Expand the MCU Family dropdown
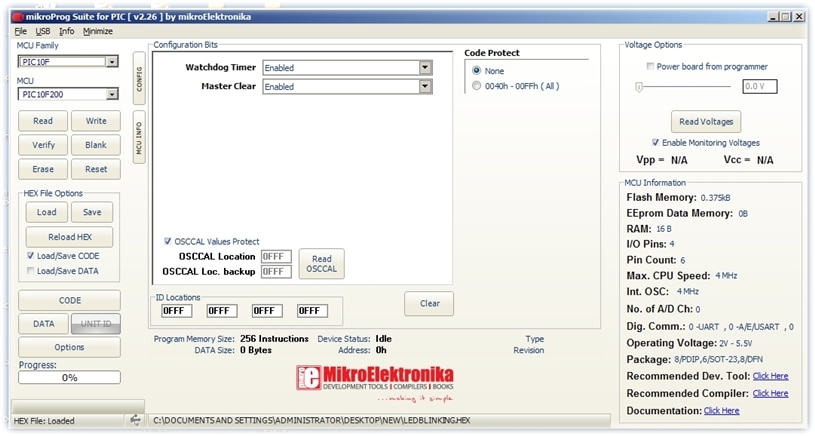The image size is (815, 436). [112, 62]
